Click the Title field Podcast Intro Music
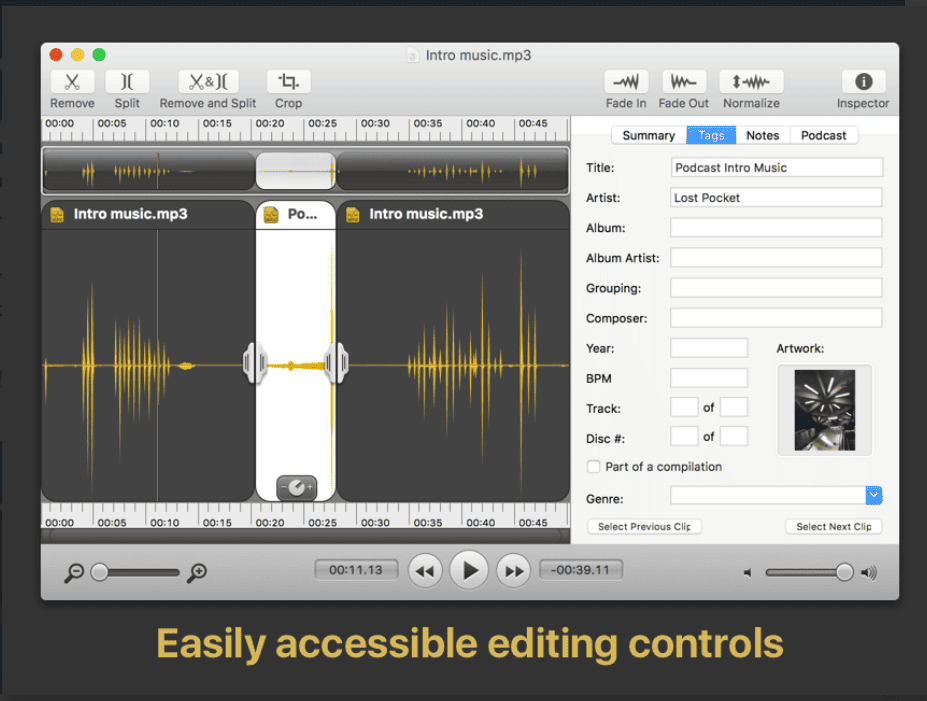This screenshot has height=701, width=927. pos(777,167)
